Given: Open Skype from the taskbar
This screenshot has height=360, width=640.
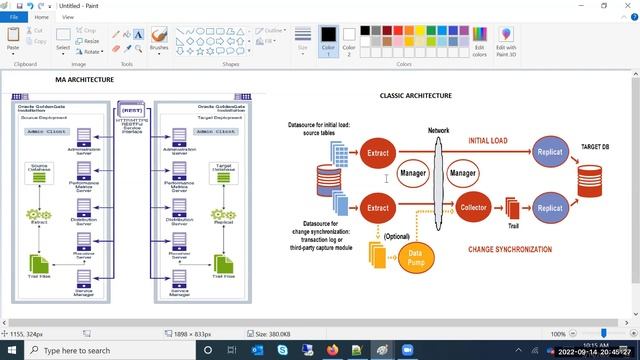Looking at the screenshot, I should [x=282, y=350].
